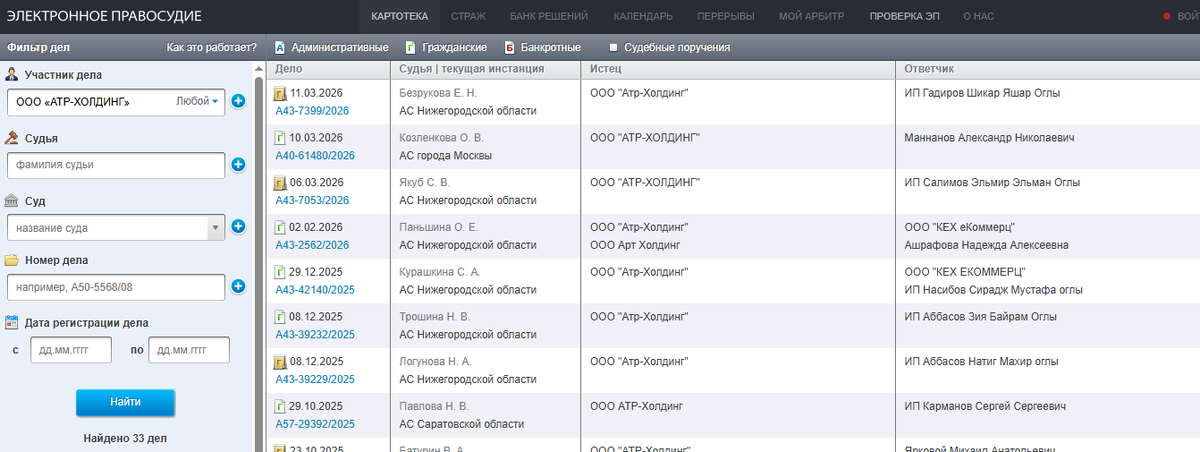This screenshot has width=1200, height=452.
Task: Click case type icon for А43-39229/2025
Action: [x=281, y=362]
